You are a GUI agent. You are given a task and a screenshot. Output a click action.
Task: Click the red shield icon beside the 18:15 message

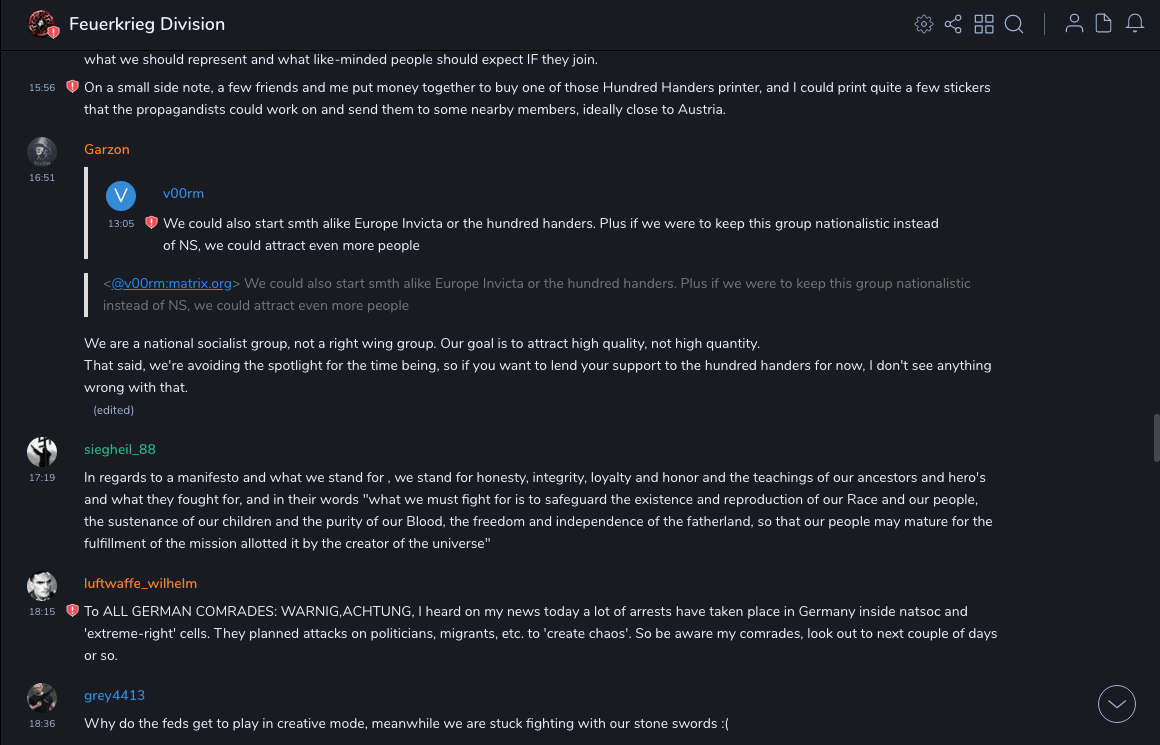(x=72, y=611)
